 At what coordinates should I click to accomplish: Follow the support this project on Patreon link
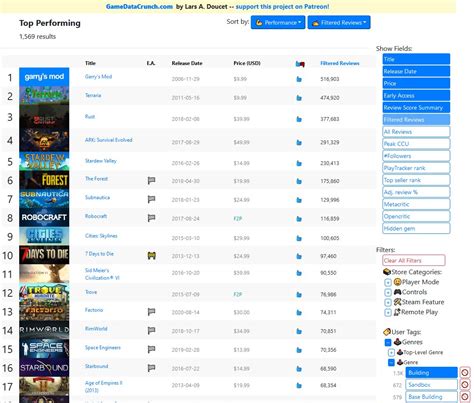pos(282,7)
